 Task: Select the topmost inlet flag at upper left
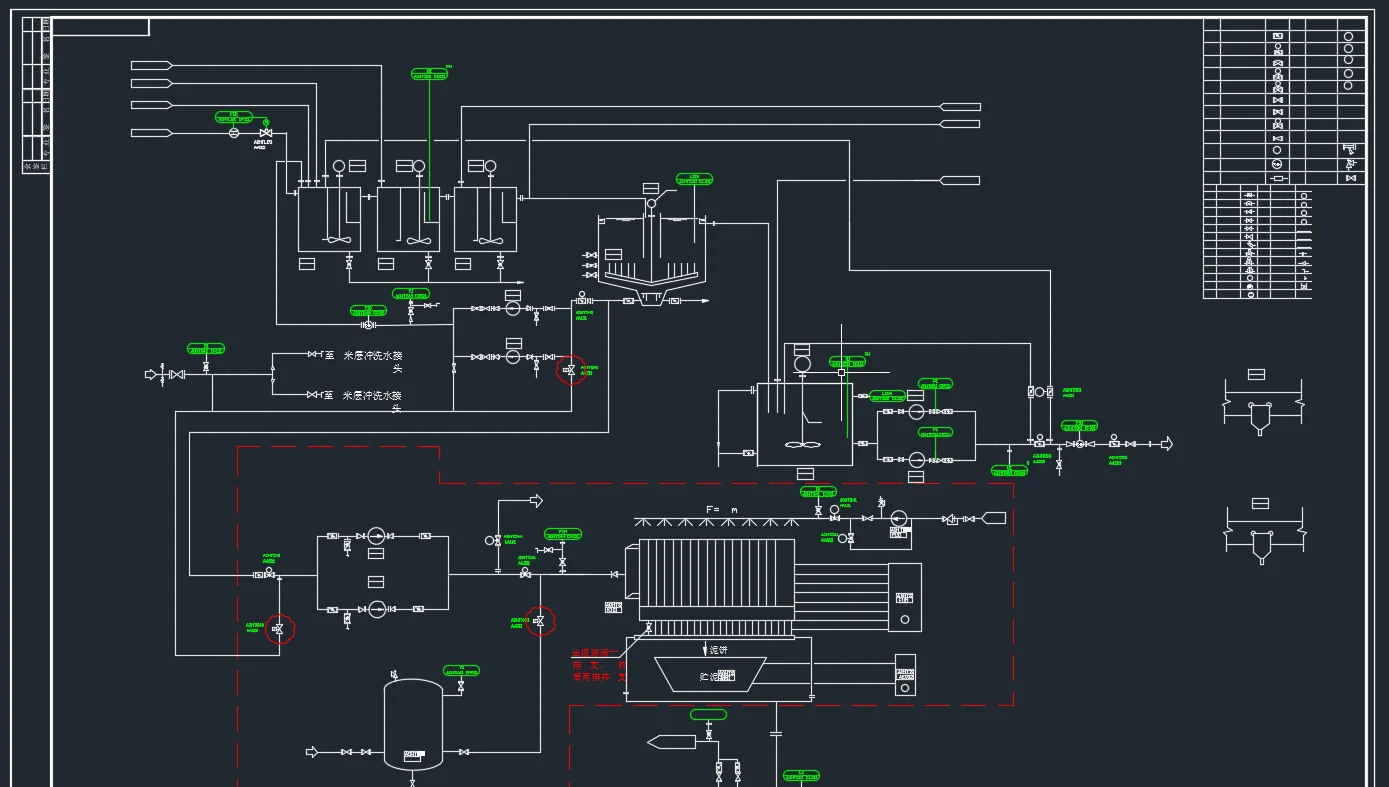coord(151,66)
